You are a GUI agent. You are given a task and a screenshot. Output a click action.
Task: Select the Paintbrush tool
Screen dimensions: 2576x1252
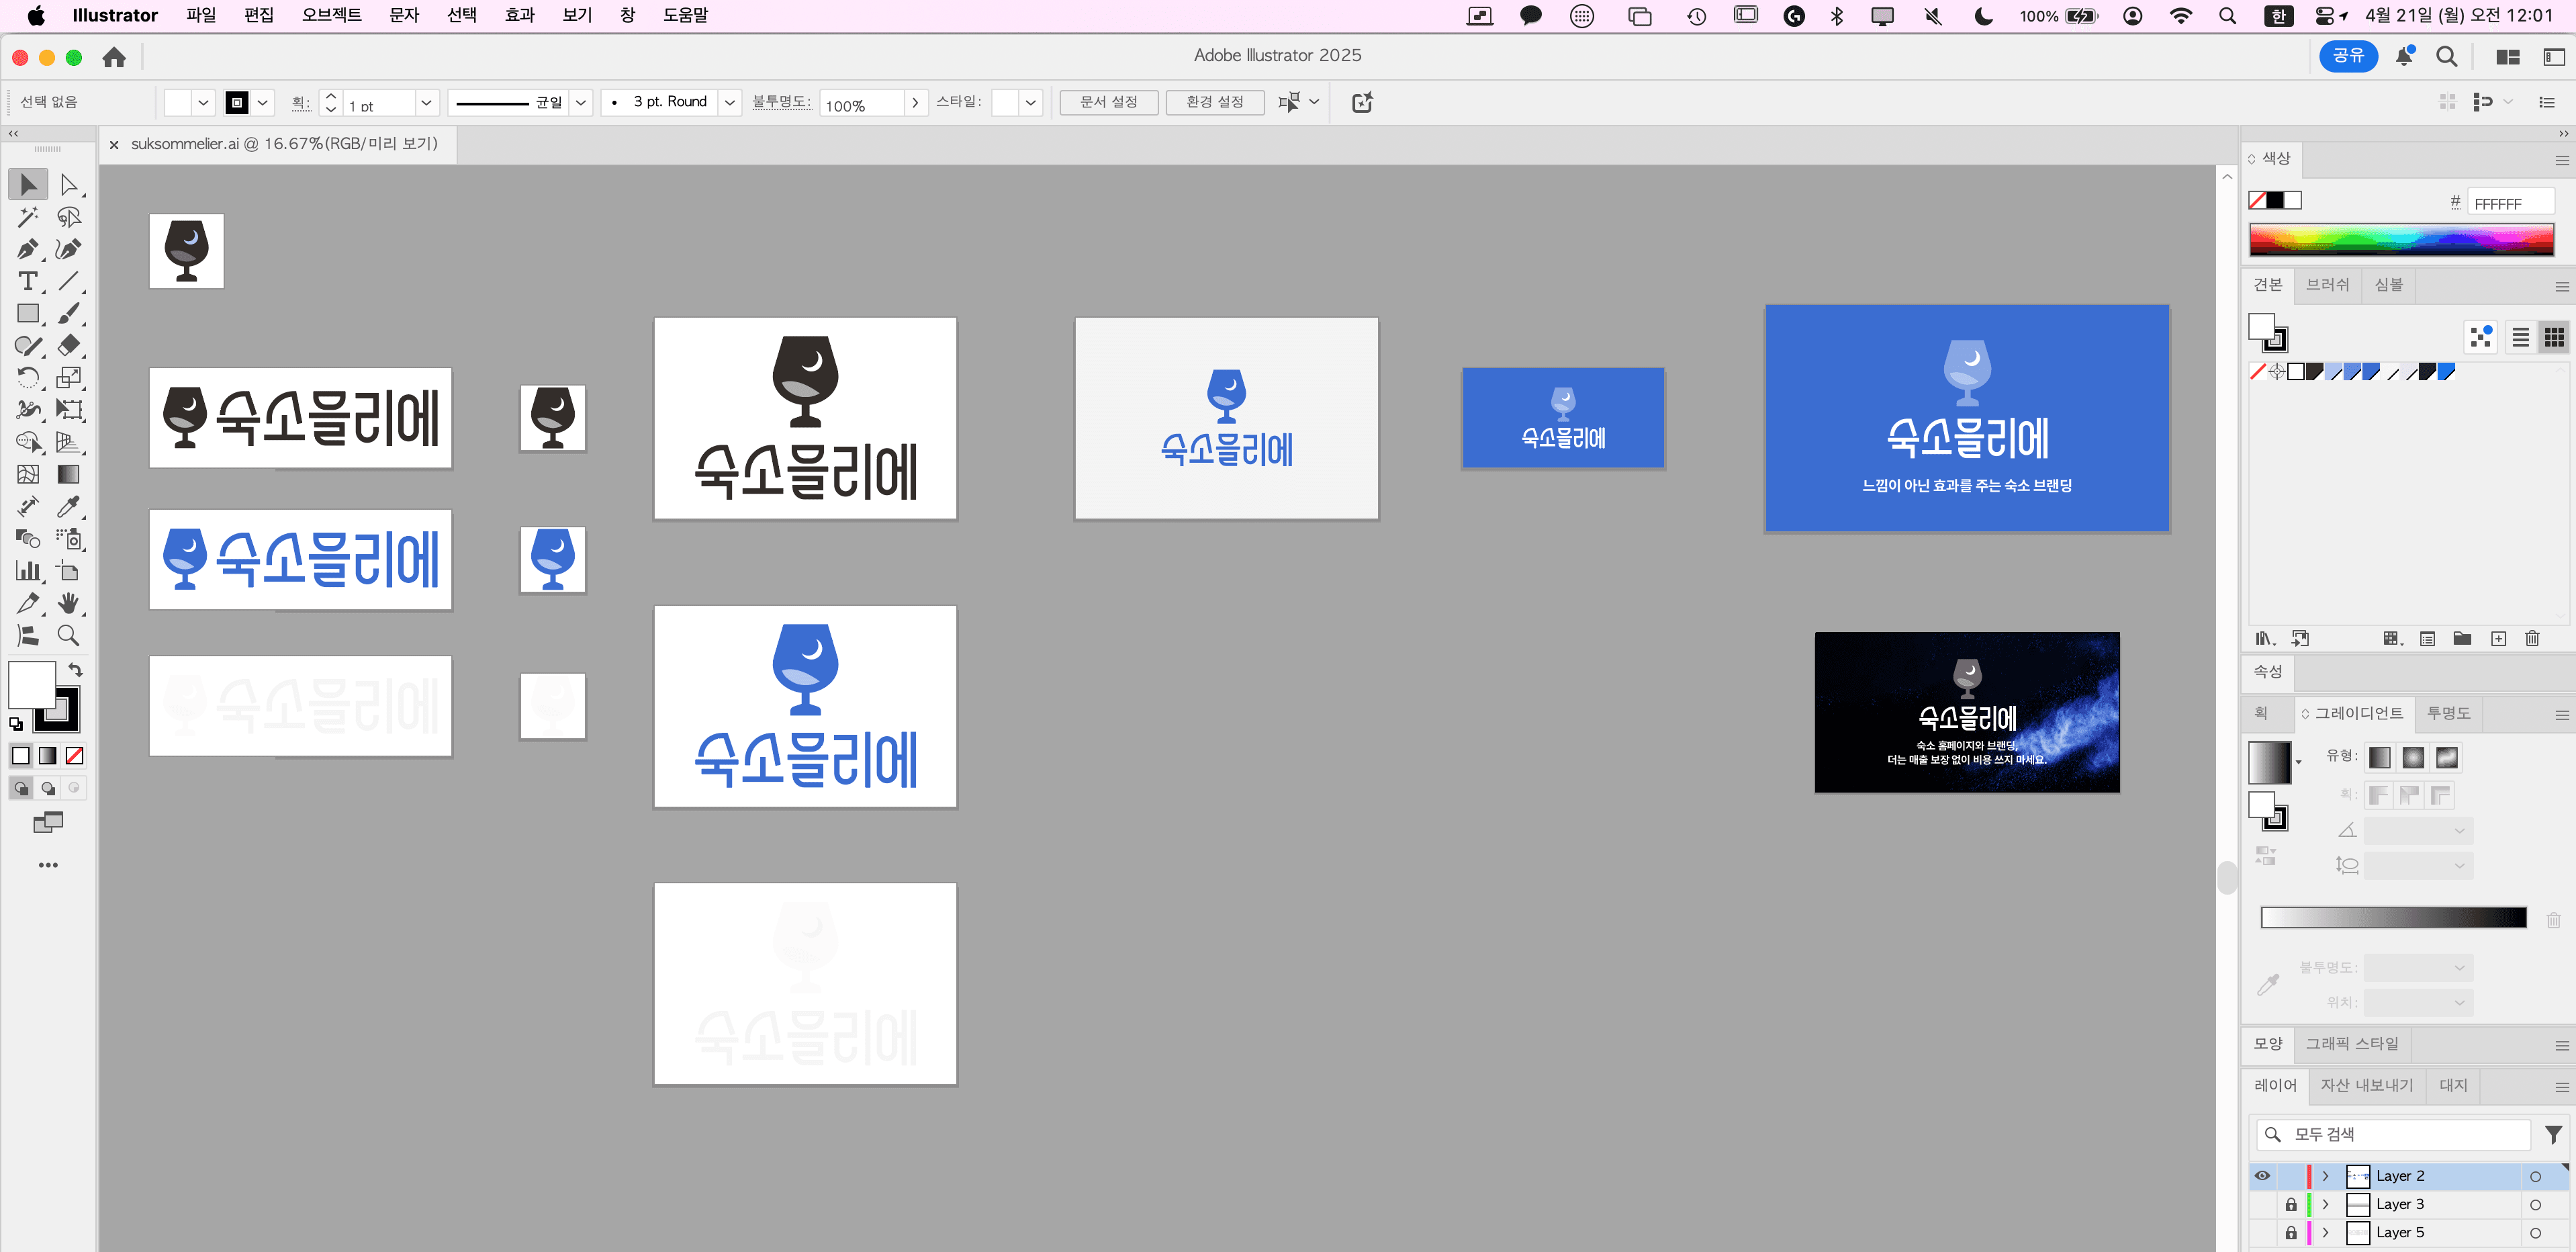coord(68,313)
